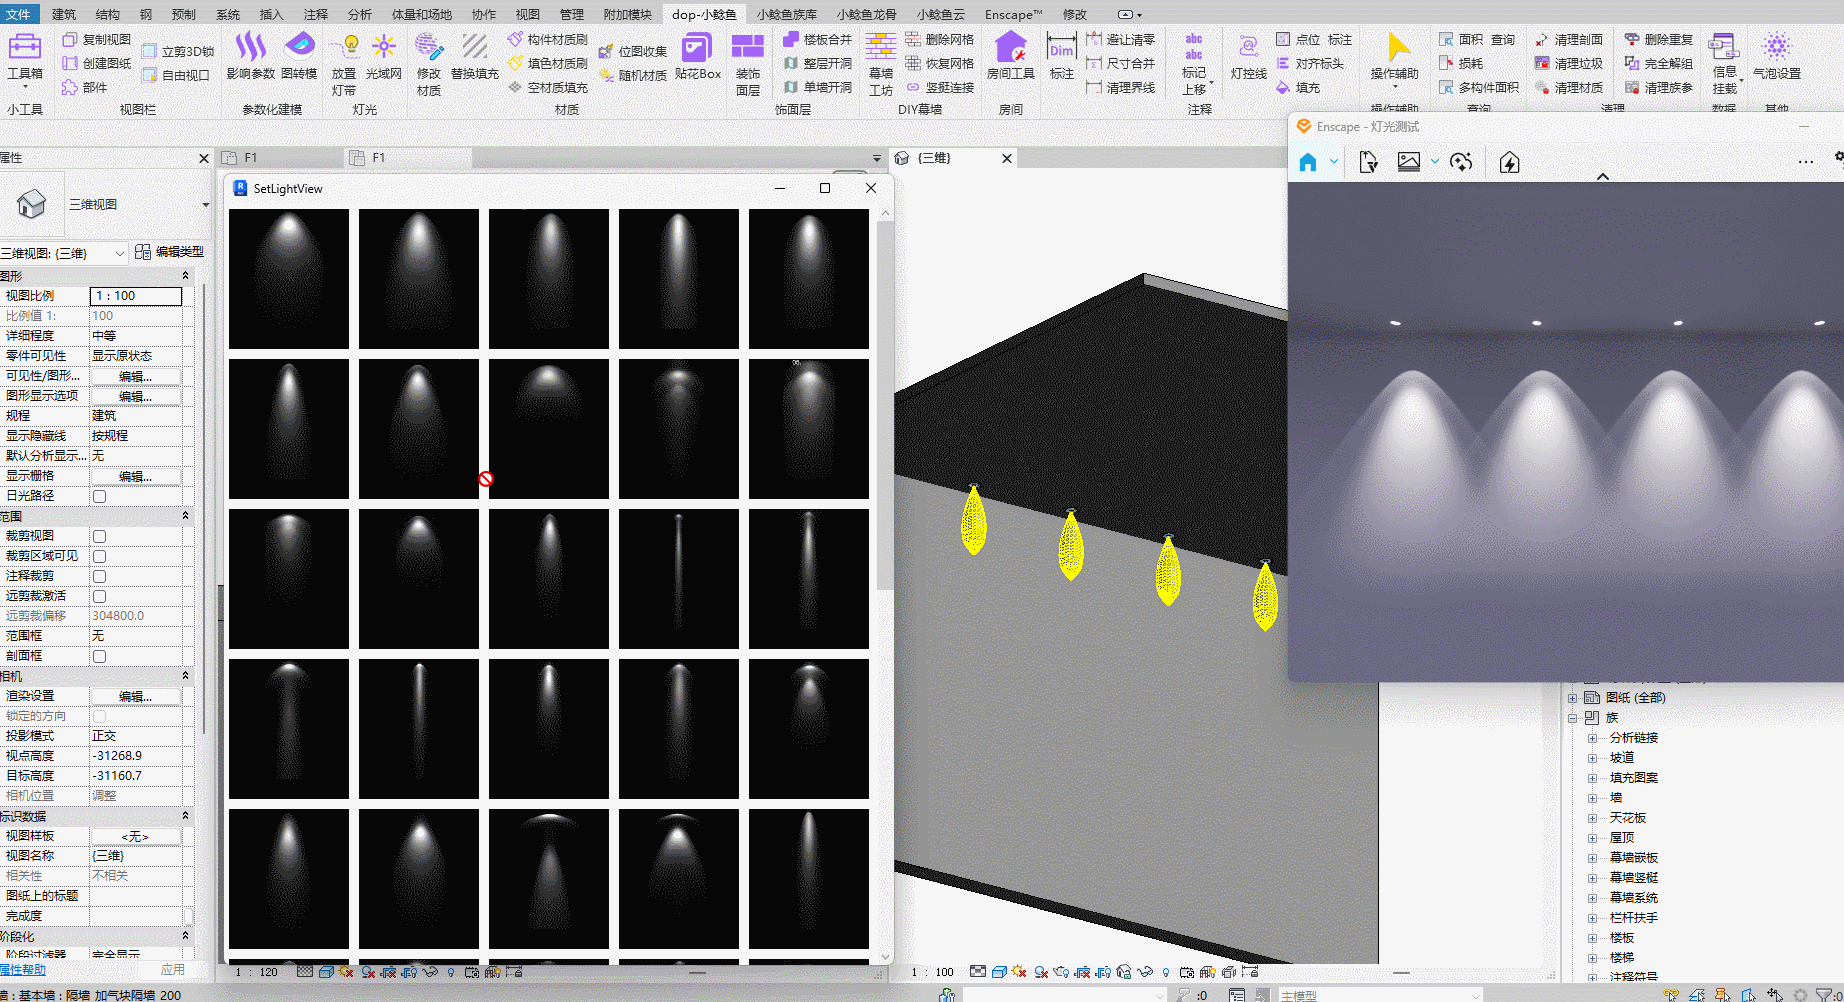Launch the 房间工具 room tool

coord(1011,57)
